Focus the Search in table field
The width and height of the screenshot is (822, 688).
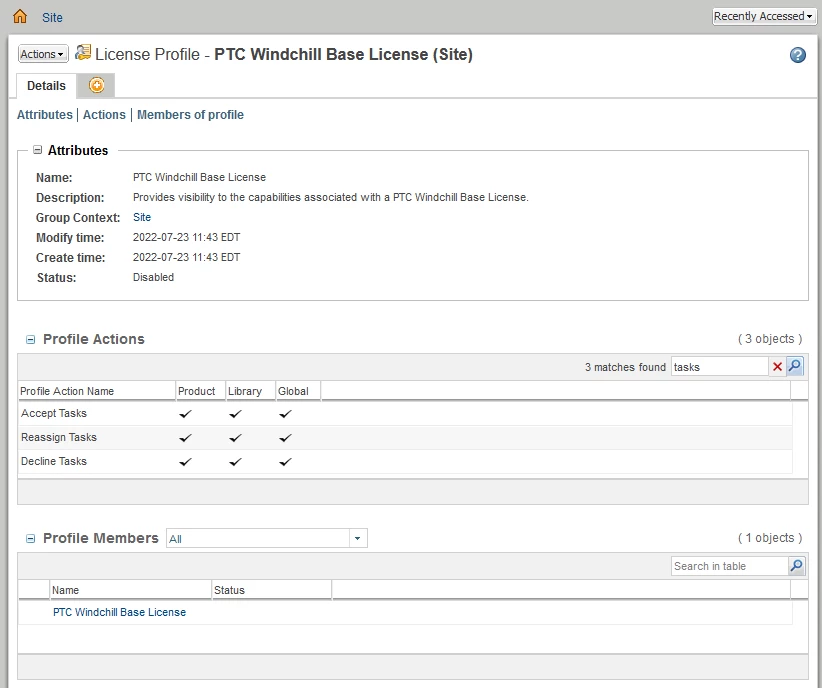(729, 566)
